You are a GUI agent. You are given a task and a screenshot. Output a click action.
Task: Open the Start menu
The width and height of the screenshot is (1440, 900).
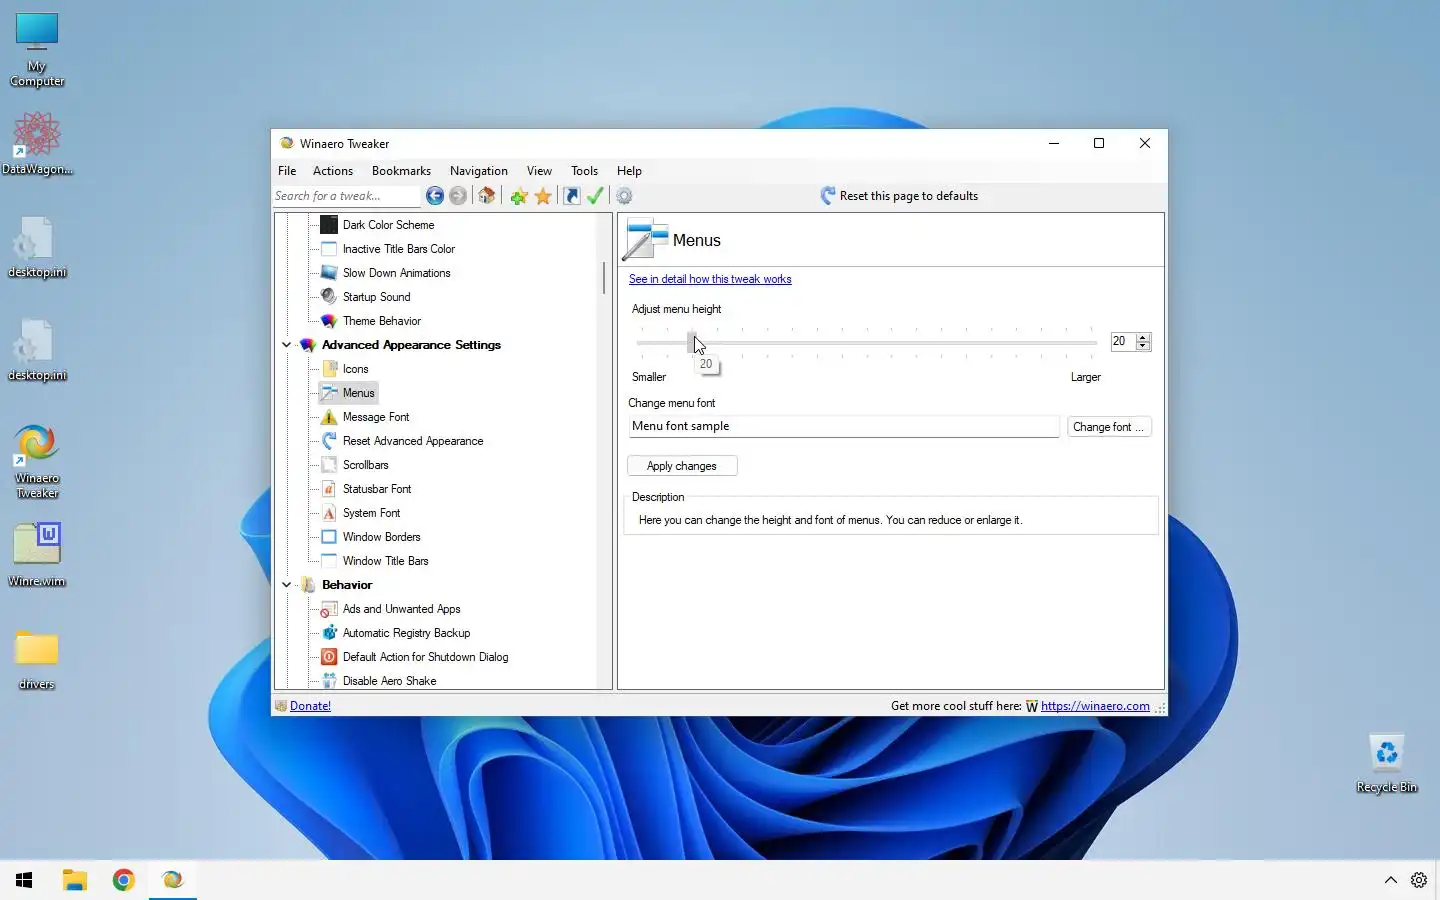[x=25, y=880]
